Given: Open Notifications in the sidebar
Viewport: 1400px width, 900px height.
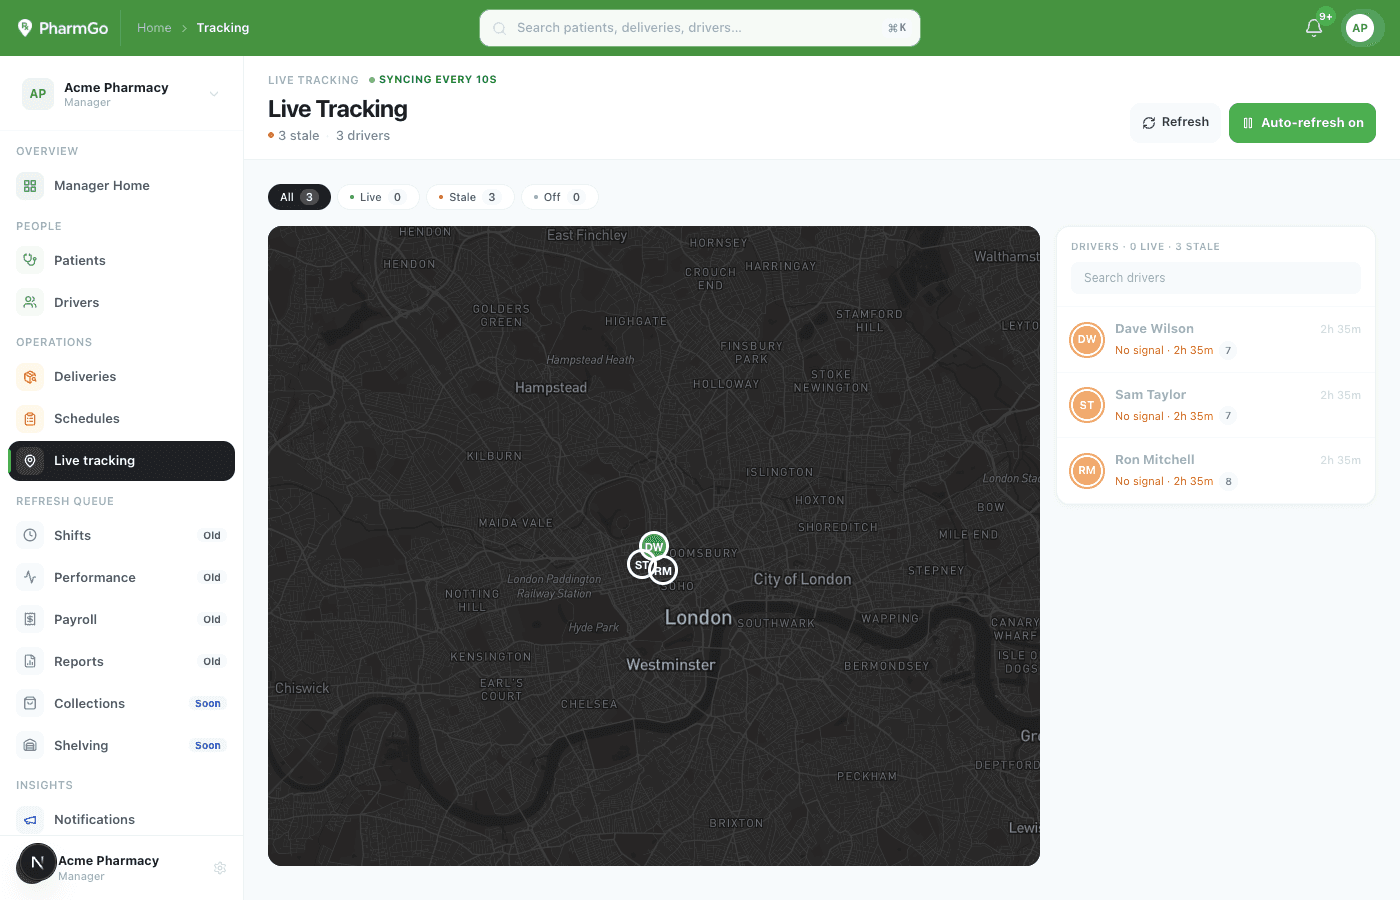Looking at the screenshot, I should pos(122,820).
